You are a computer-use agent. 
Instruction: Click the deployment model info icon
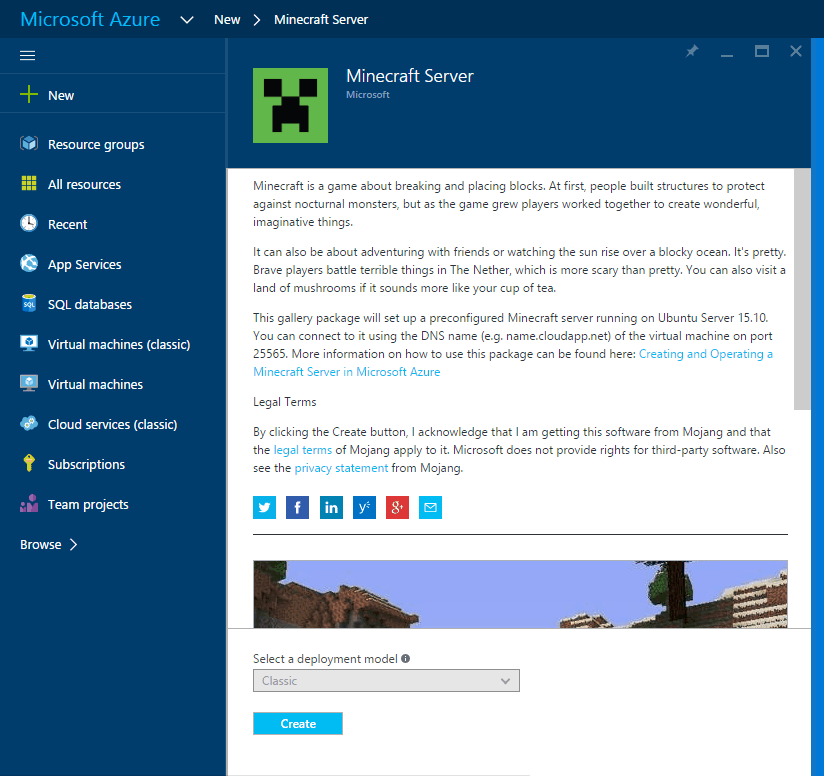(x=406, y=658)
